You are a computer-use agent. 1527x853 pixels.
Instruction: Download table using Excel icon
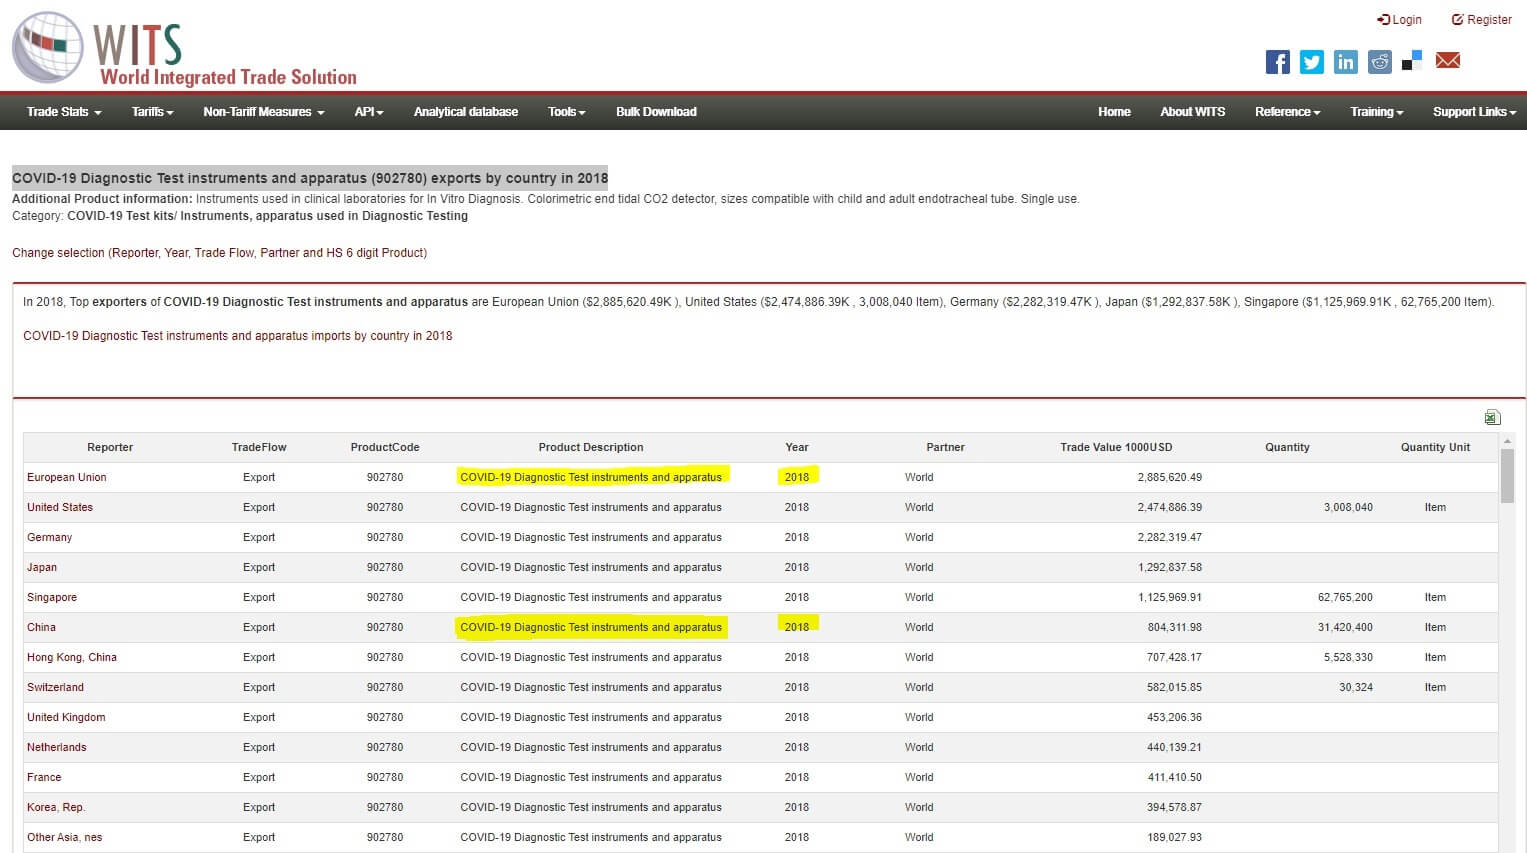pos(1492,417)
